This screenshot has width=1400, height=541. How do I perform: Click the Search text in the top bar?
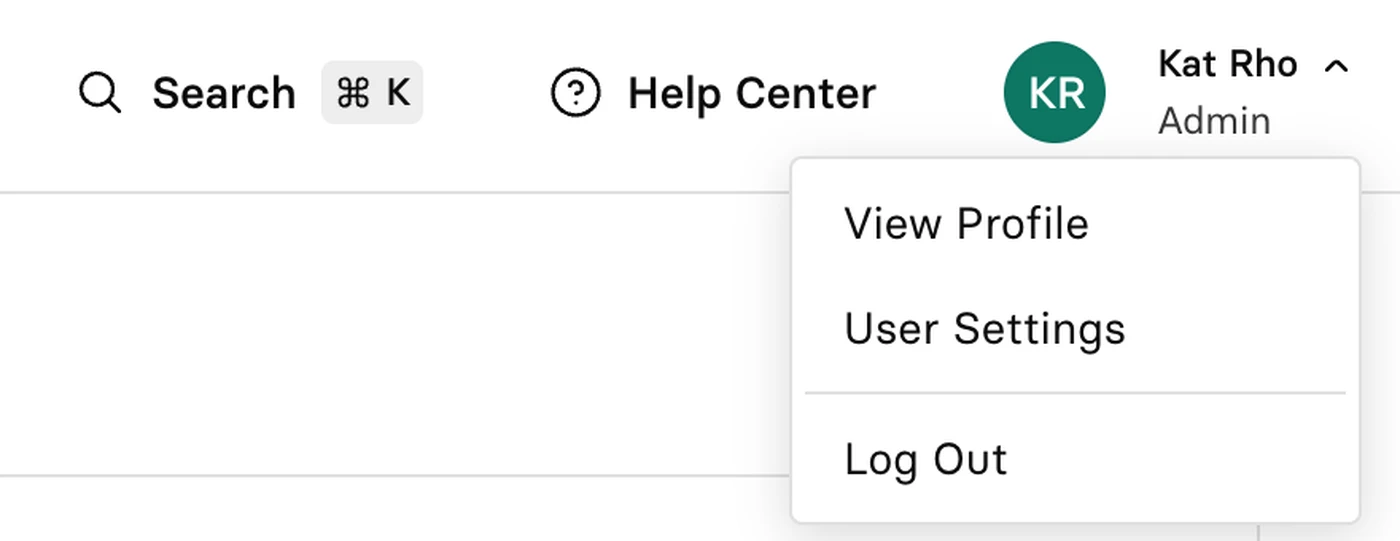[224, 94]
